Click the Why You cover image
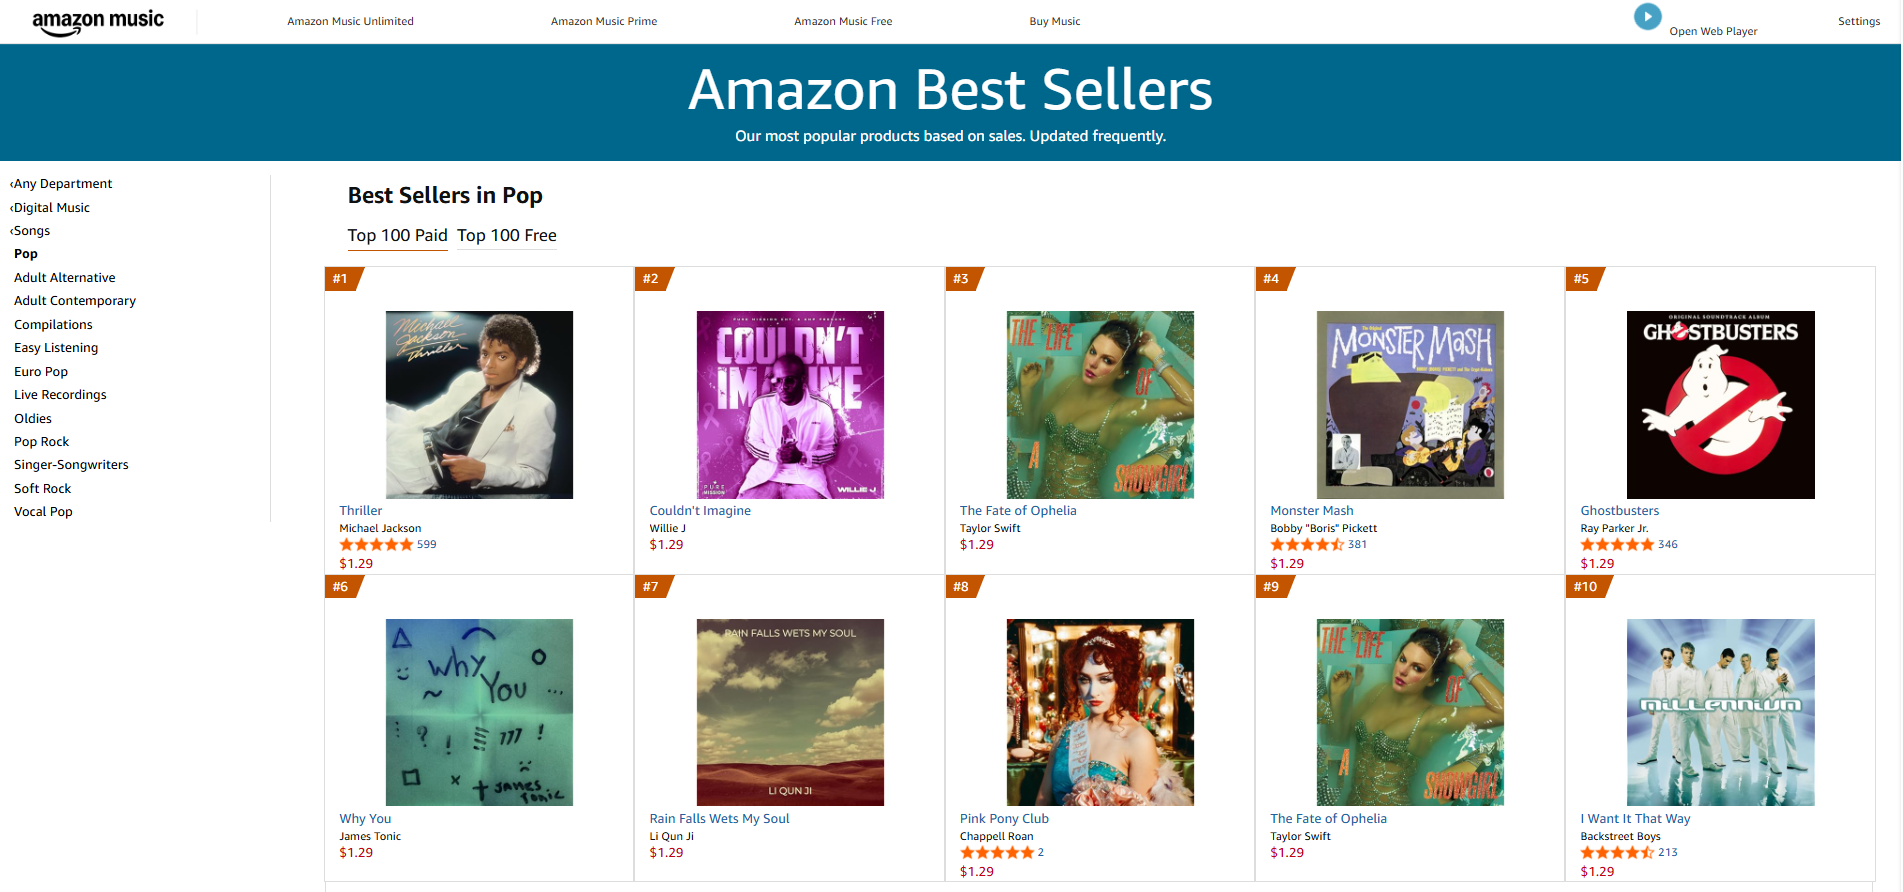1903x892 pixels. point(479,712)
